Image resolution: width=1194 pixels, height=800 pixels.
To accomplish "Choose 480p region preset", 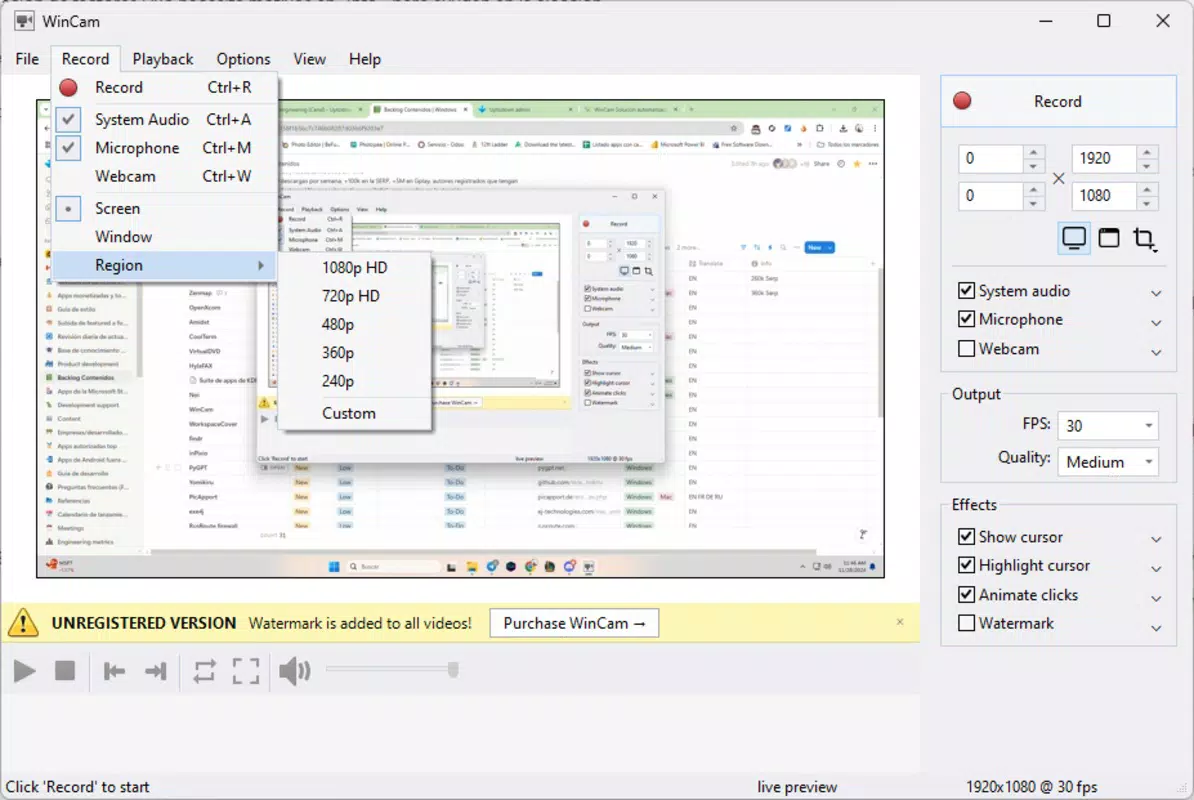I will [x=355, y=324].
